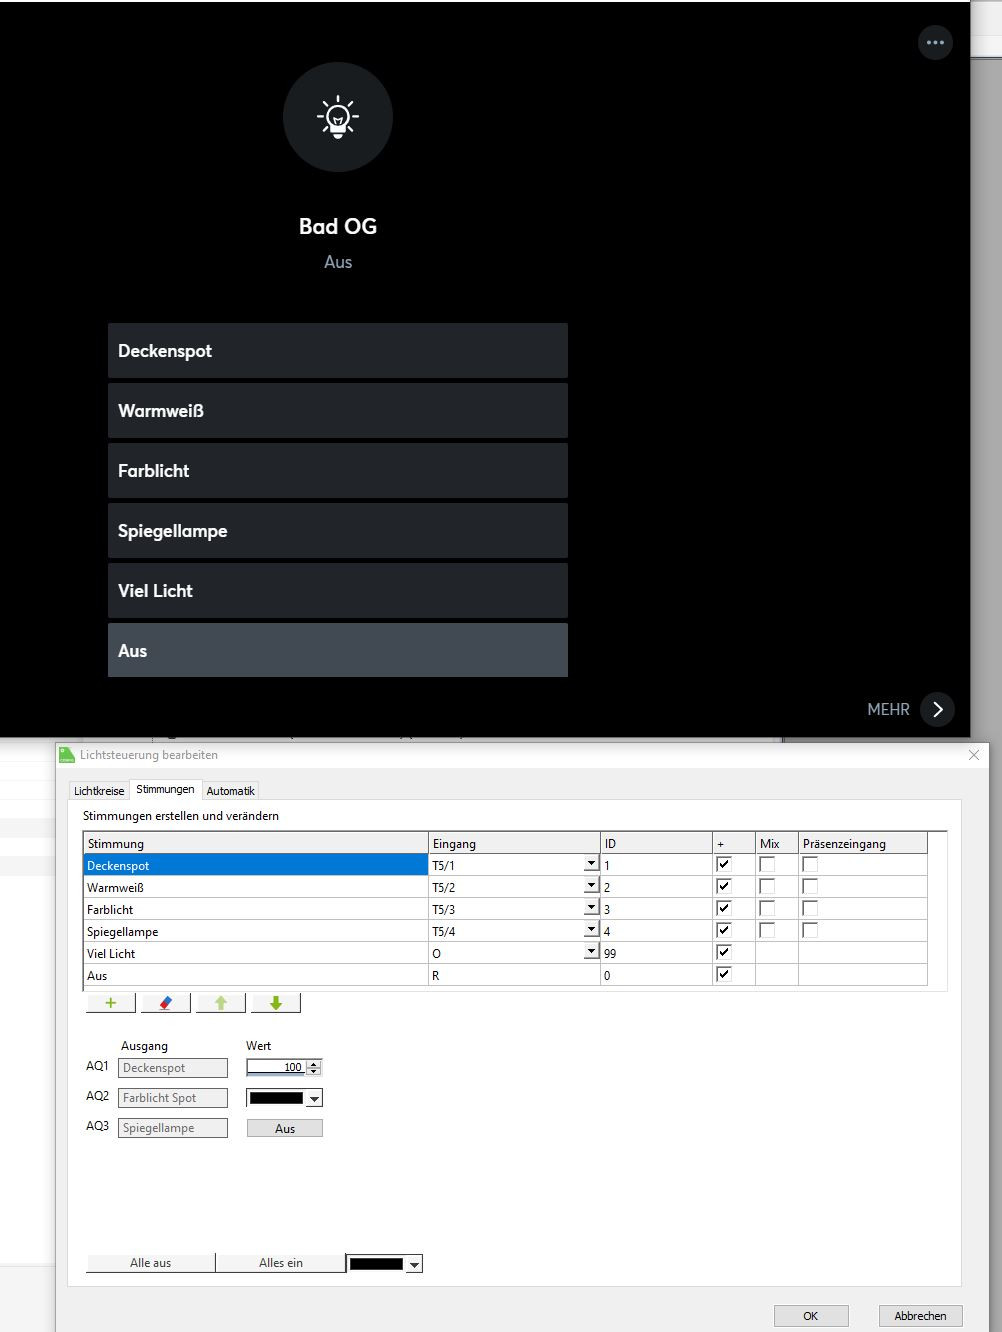This screenshot has height=1332, width=1002.
Task: Click ID cell 99 of Viel Licht
Action: (x=656, y=953)
